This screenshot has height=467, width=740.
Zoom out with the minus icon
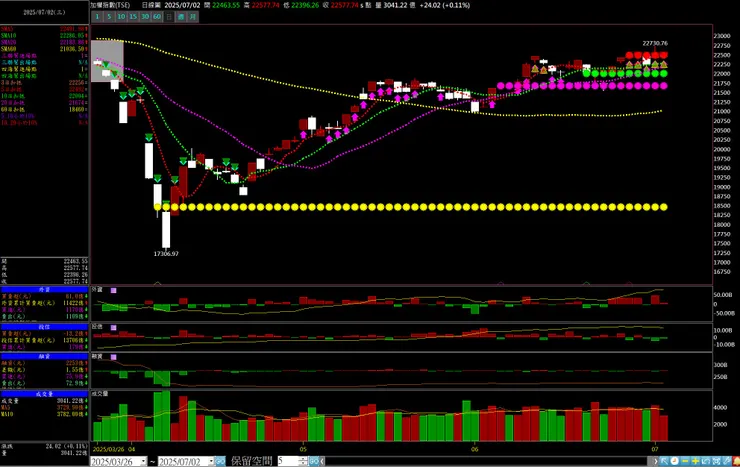pyautogui.click(x=685, y=461)
